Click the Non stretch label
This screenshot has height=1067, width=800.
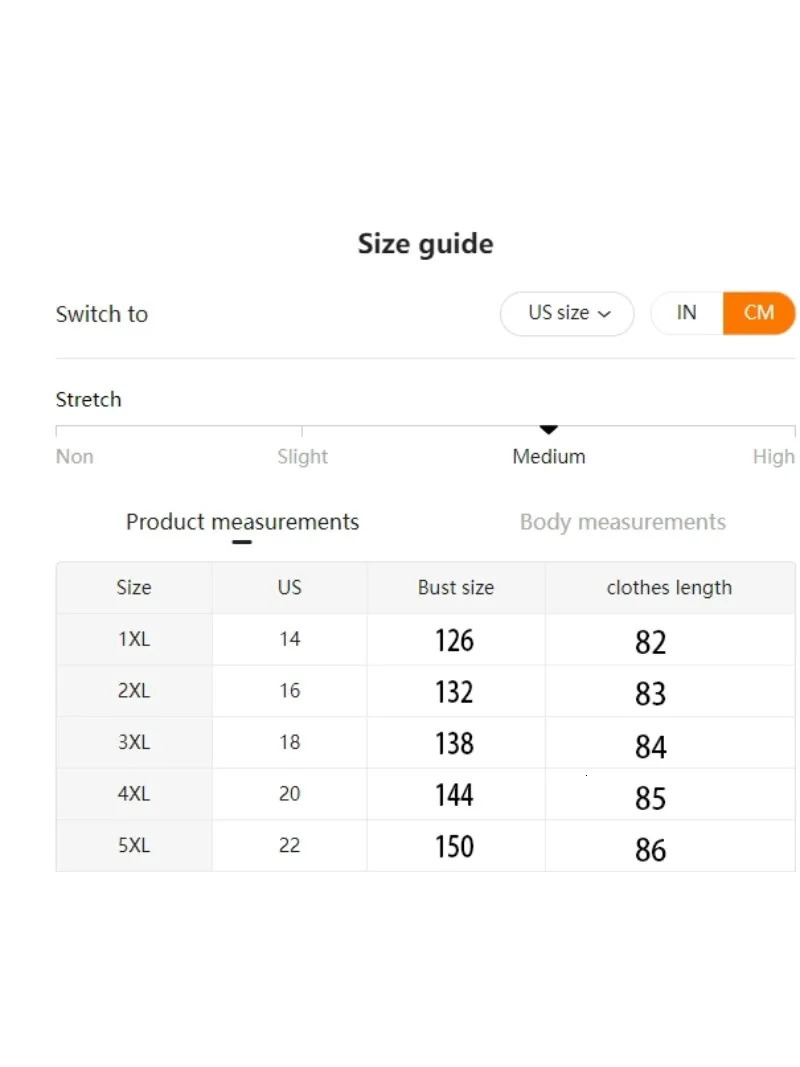pyautogui.click(x=75, y=457)
